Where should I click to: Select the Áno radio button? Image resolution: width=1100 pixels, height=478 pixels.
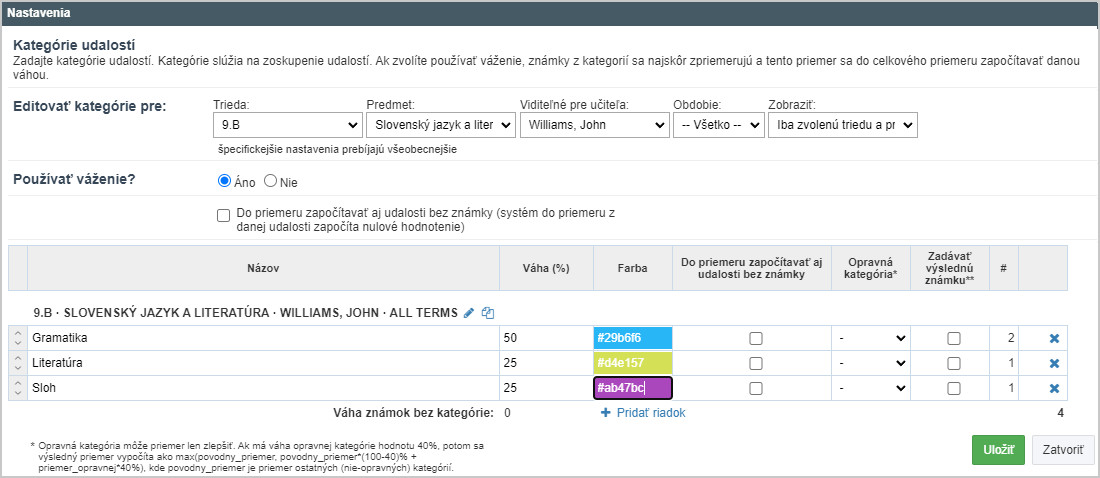tap(224, 182)
